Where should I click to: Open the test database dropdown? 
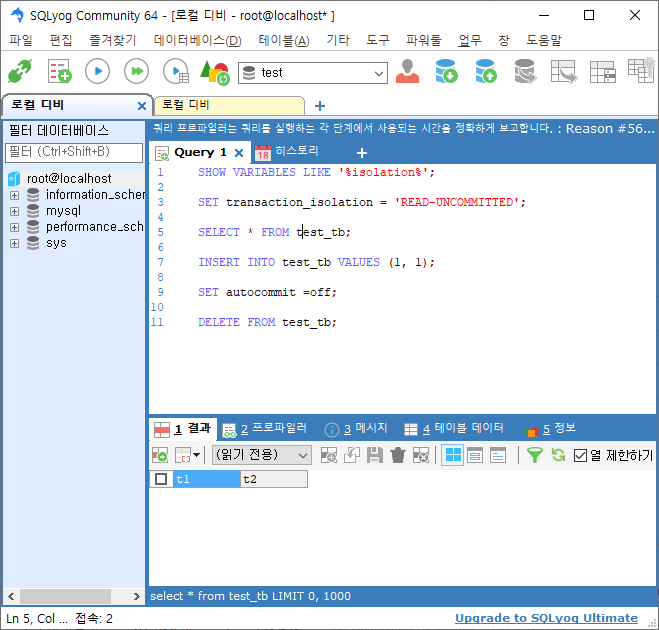pos(313,73)
